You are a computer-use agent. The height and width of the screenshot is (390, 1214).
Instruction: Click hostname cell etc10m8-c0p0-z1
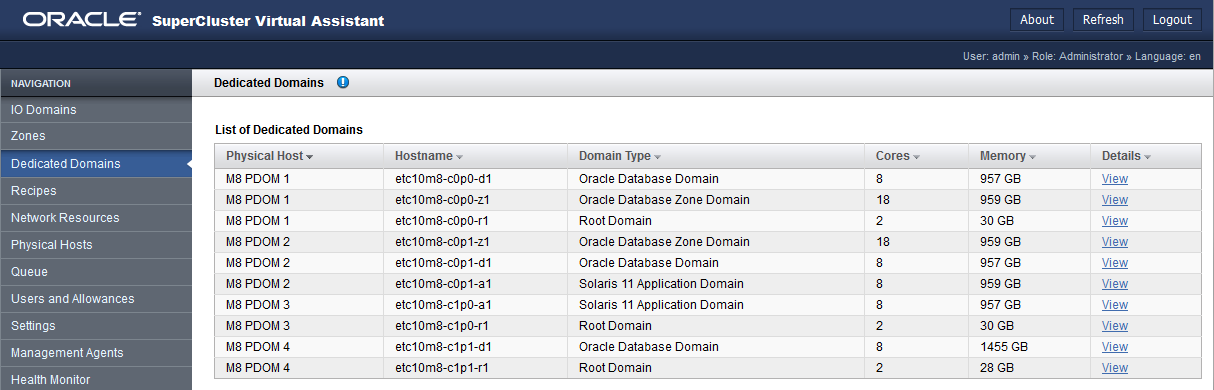(475, 200)
